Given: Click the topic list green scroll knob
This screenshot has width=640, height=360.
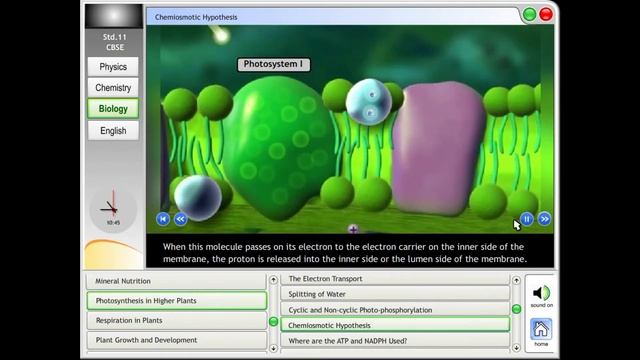Looking at the screenshot, I should (516, 309).
